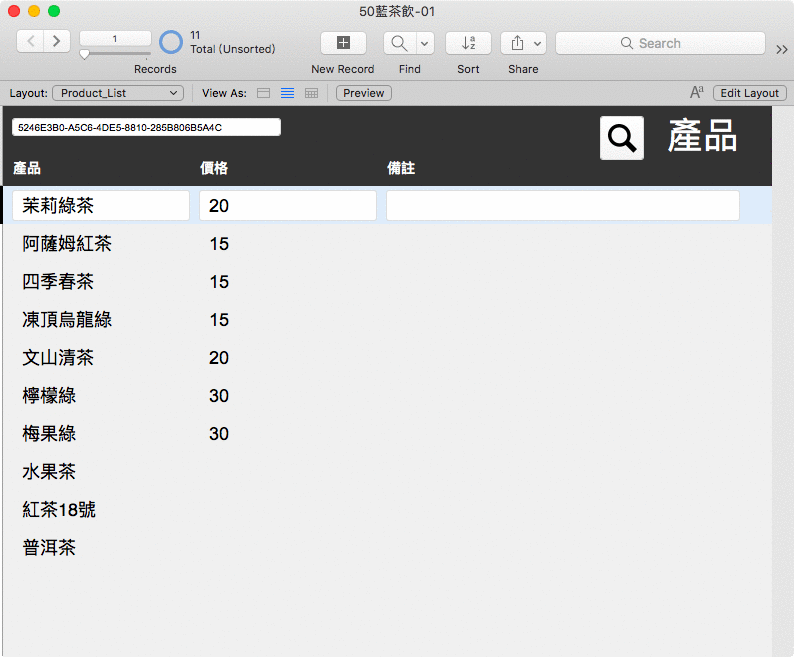Open the Product_List layout dropdown
The height and width of the screenshot is (657, 794).
tap(118, 93)
